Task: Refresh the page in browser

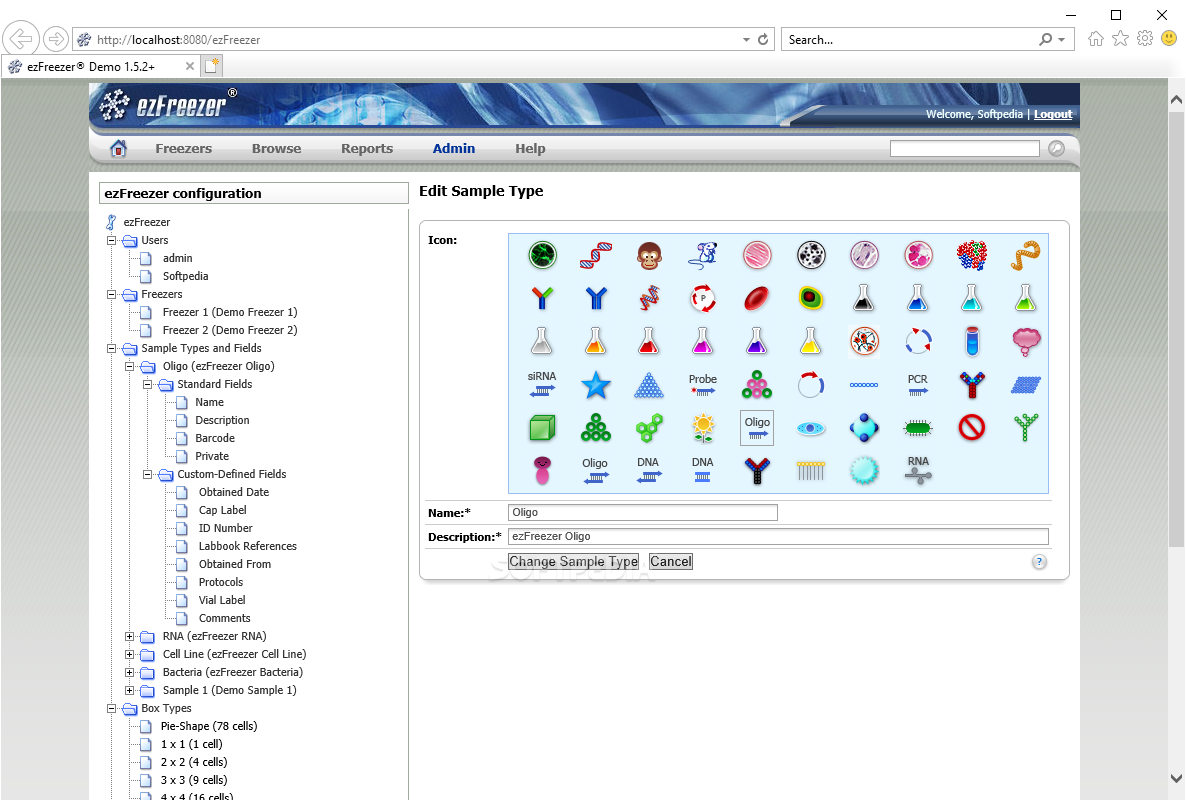Action: tap(763, 39)
